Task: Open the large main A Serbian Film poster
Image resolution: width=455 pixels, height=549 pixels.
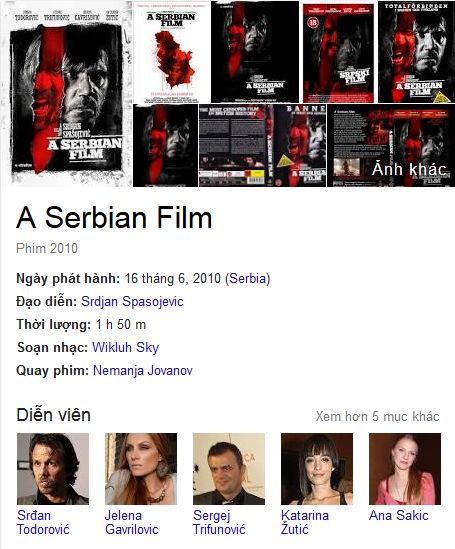Action: tap(66, 93)
